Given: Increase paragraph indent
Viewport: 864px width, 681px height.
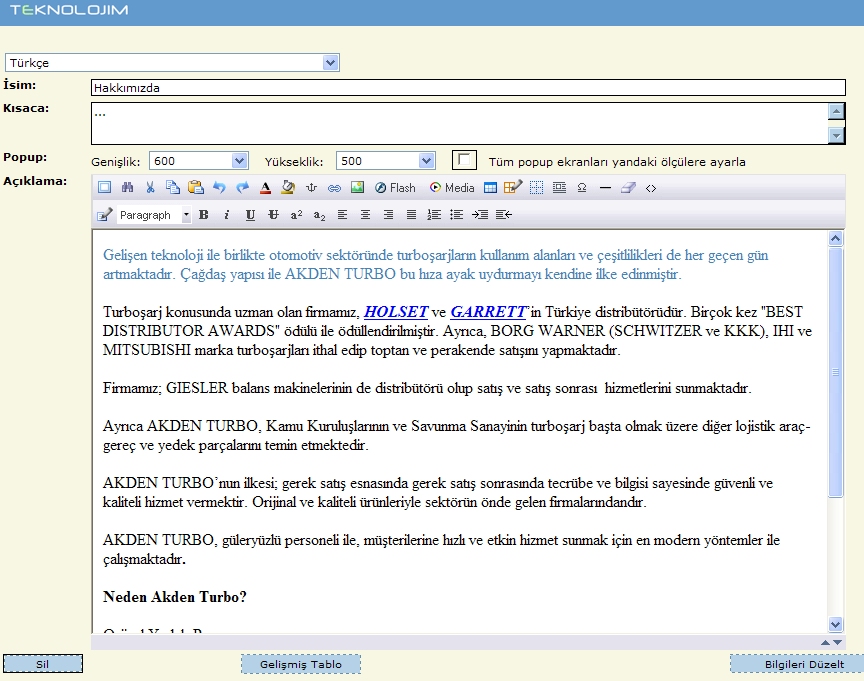Looking at the screenshot, I should coord(480,215).
